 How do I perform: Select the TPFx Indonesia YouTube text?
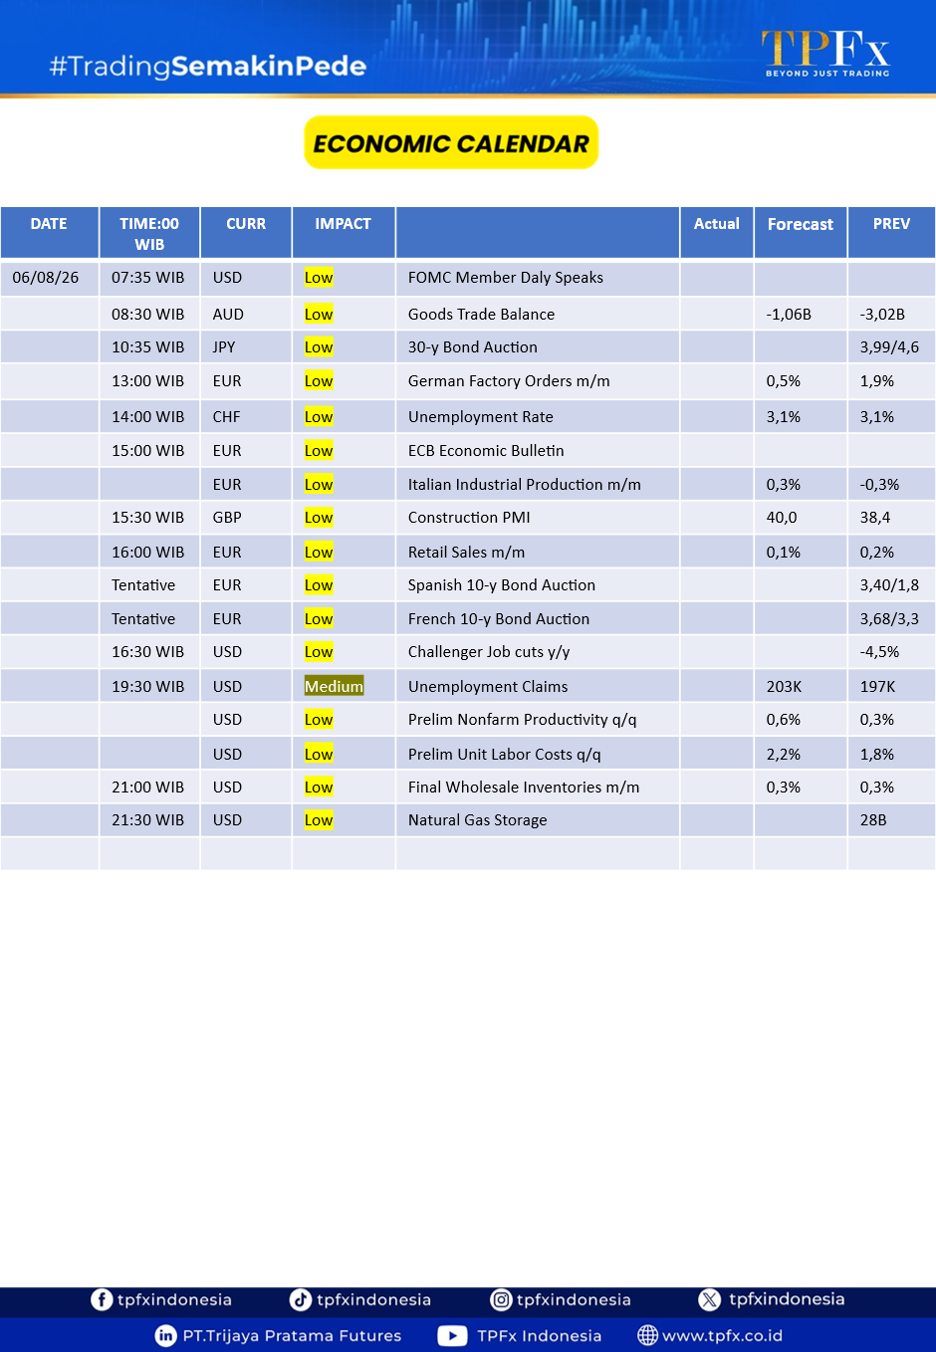[x=539, y=1336]
